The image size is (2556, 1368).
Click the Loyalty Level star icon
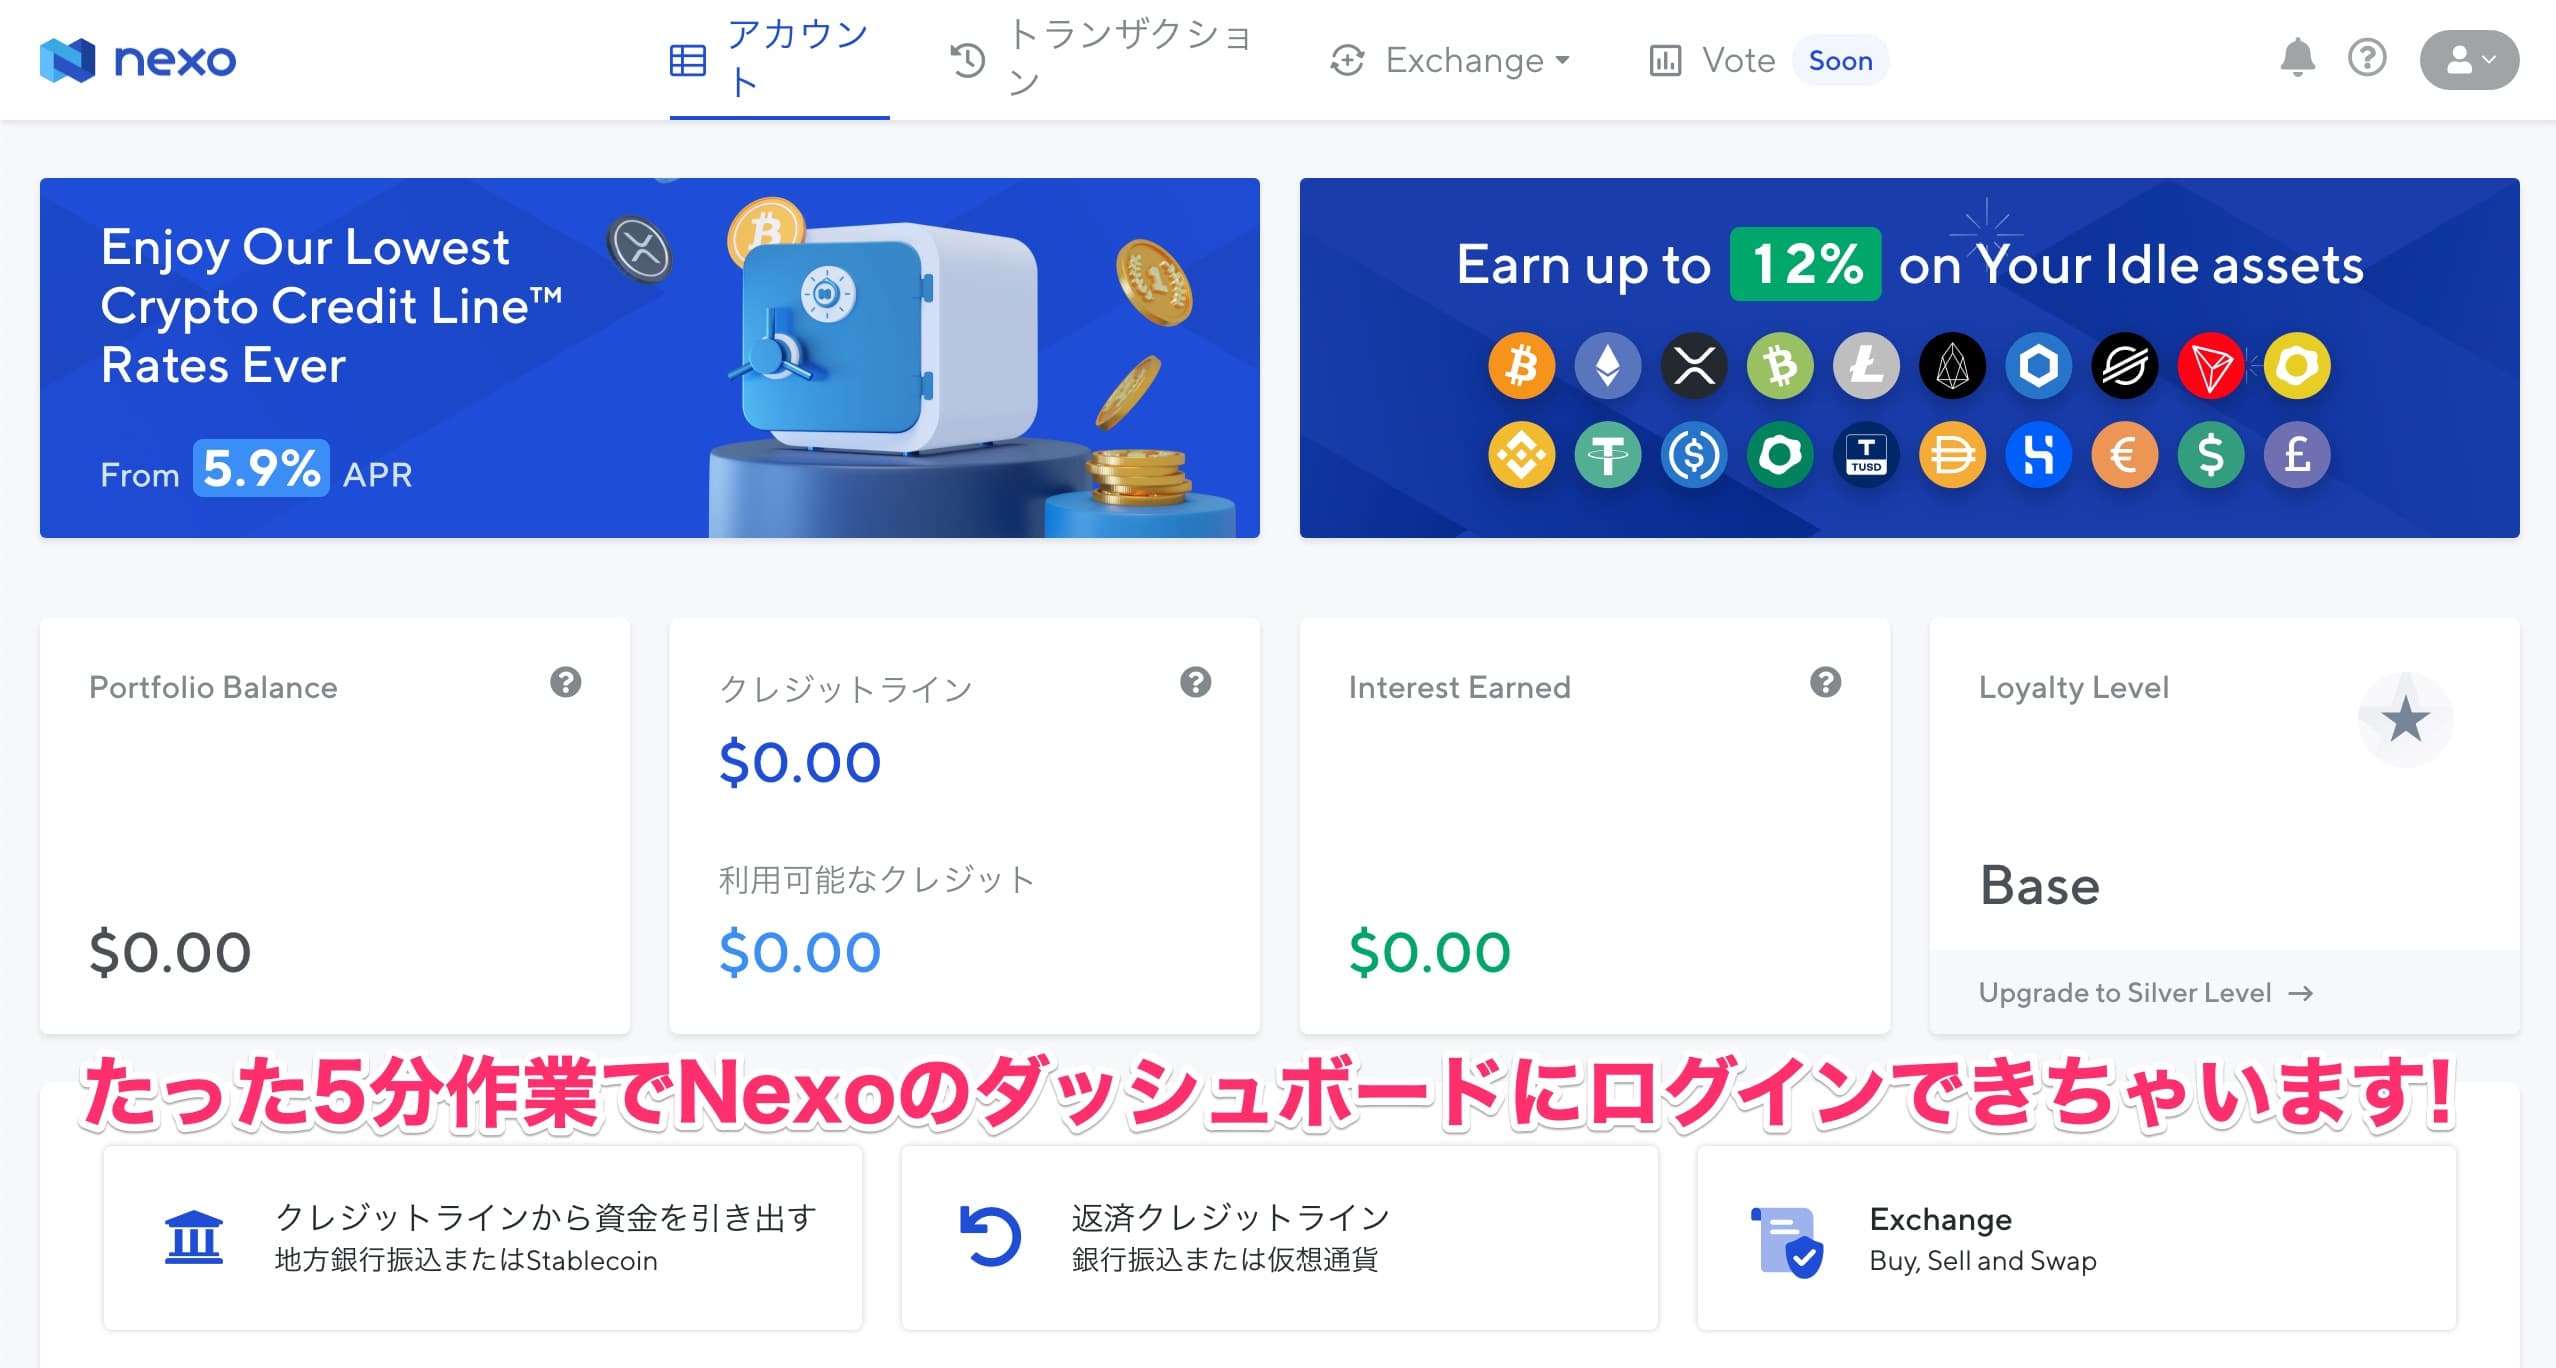point(2405,719)
